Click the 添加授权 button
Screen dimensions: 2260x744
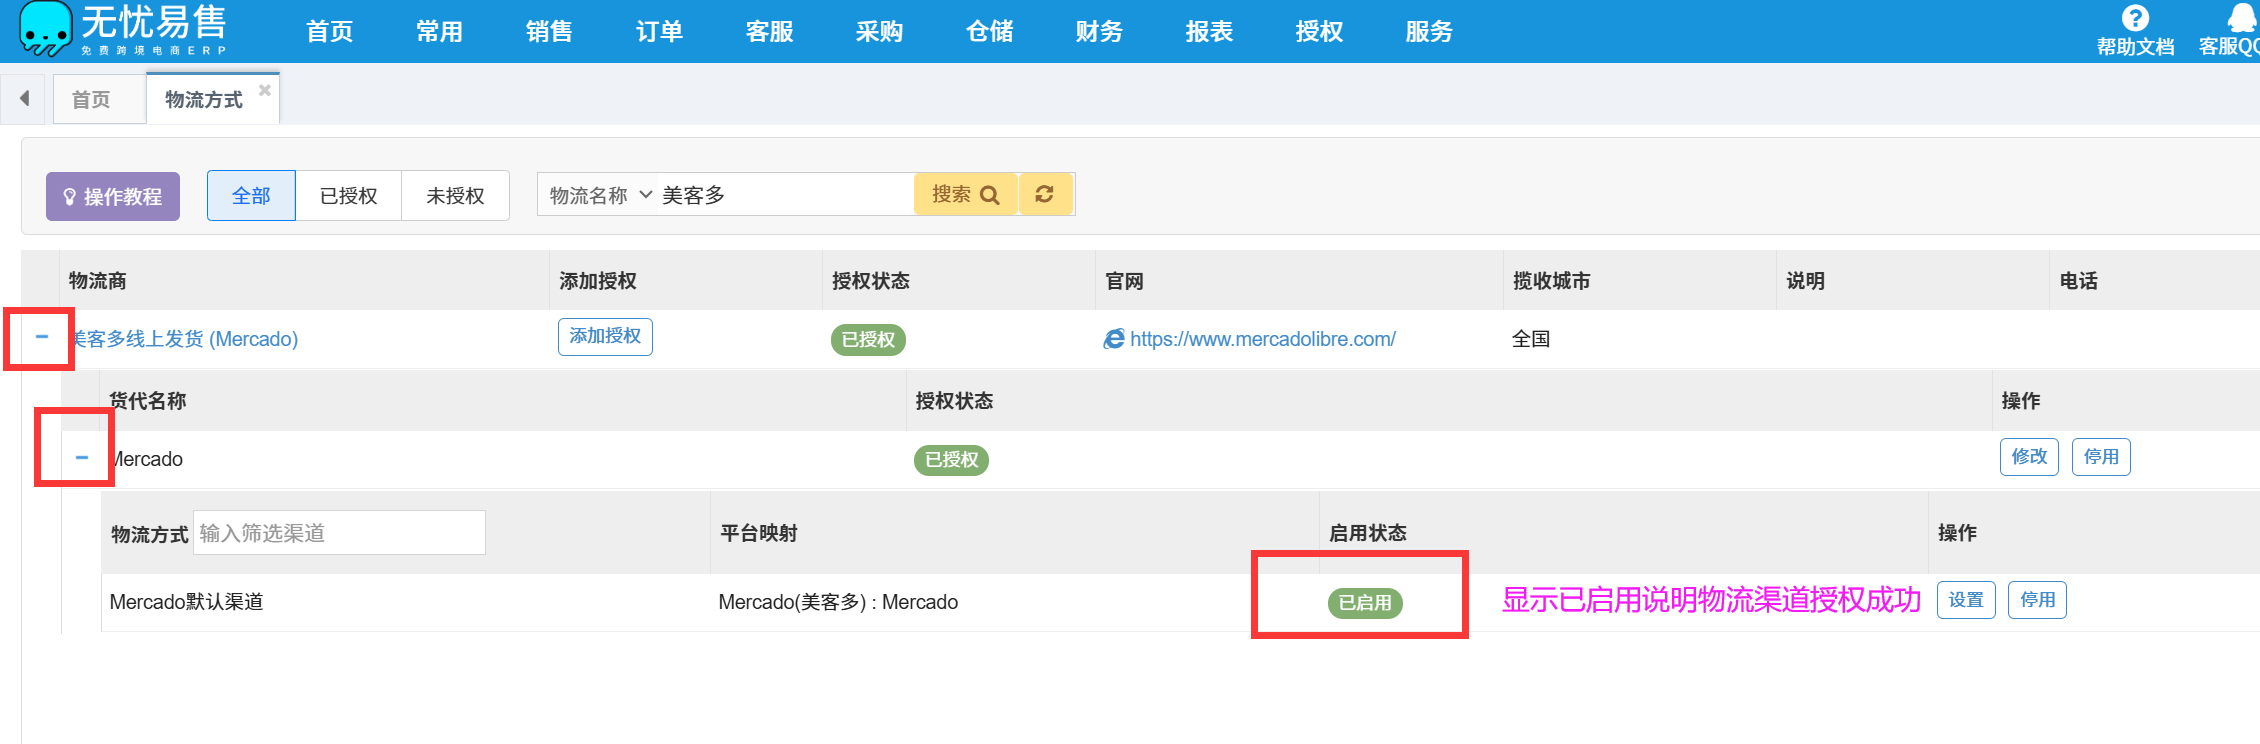605,336
